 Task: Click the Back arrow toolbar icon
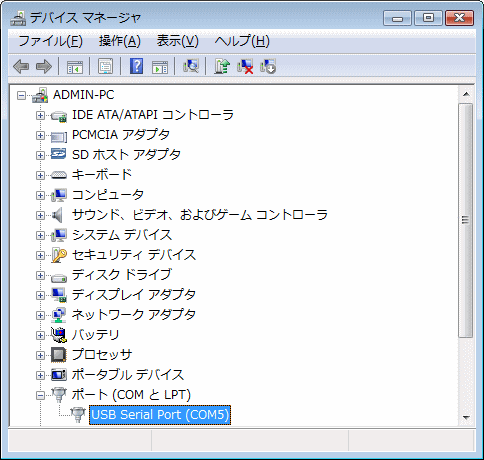pyautogui.click(x=21, y=66)
